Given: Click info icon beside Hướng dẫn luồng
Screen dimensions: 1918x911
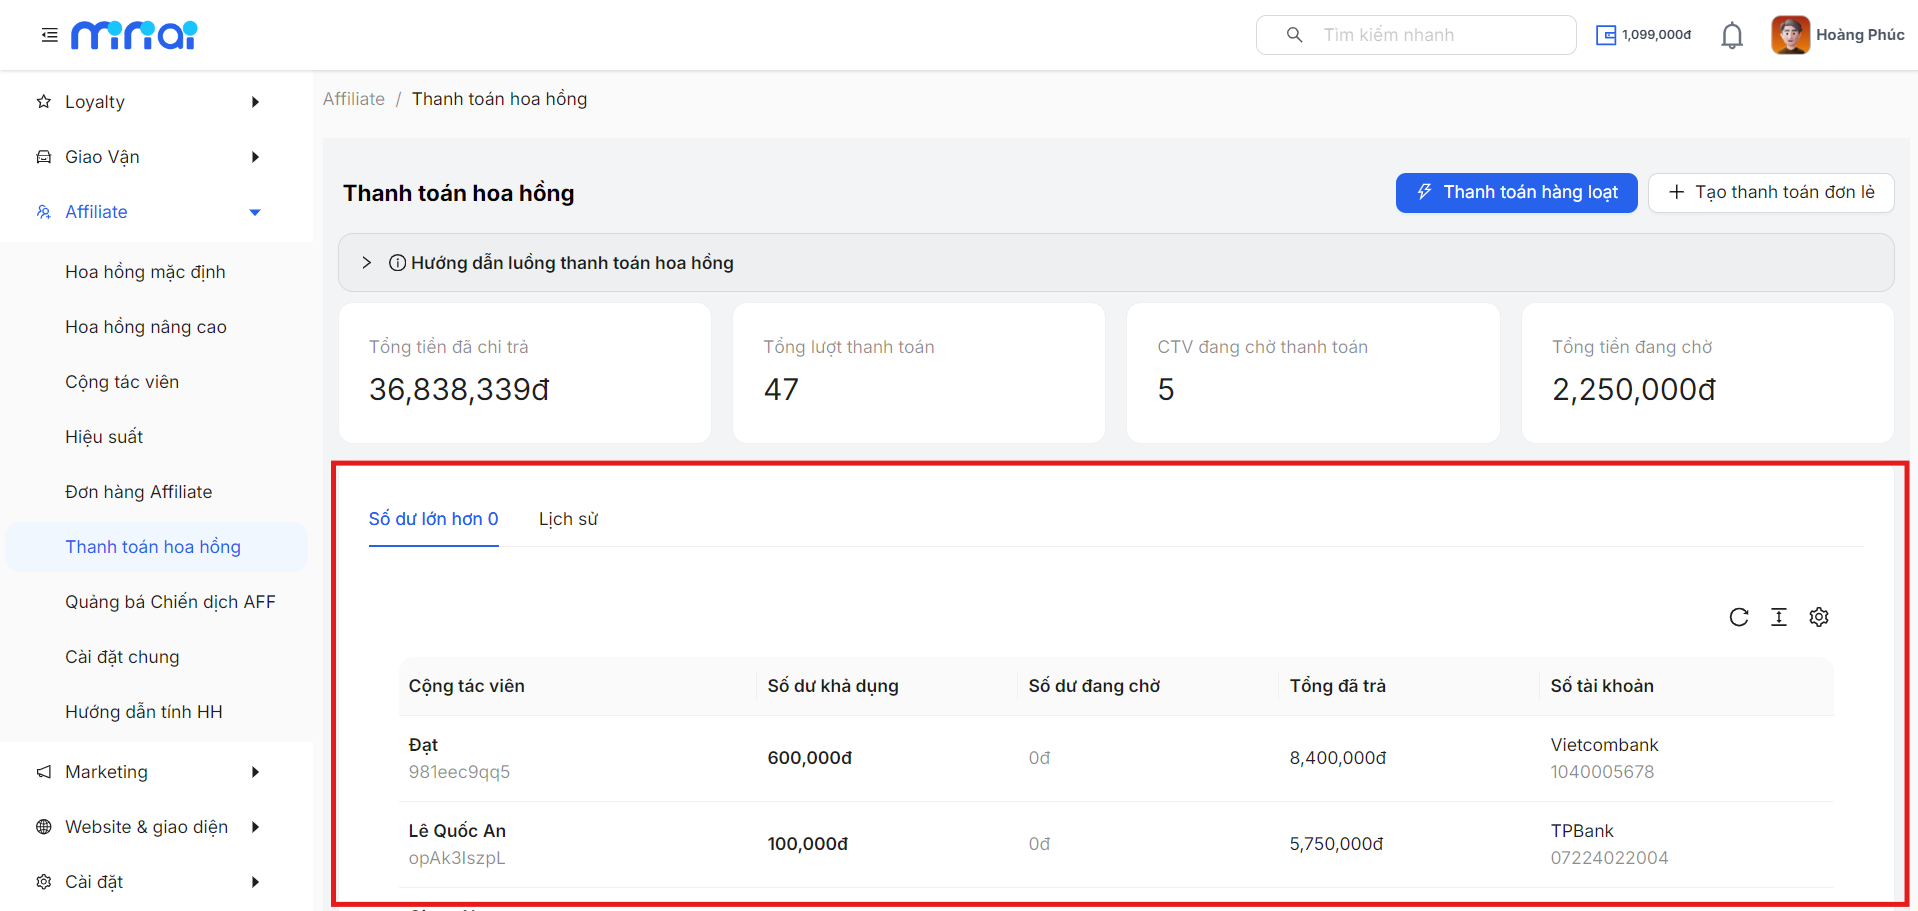Looking at the screenshot, I should click(x=397, y=263).
